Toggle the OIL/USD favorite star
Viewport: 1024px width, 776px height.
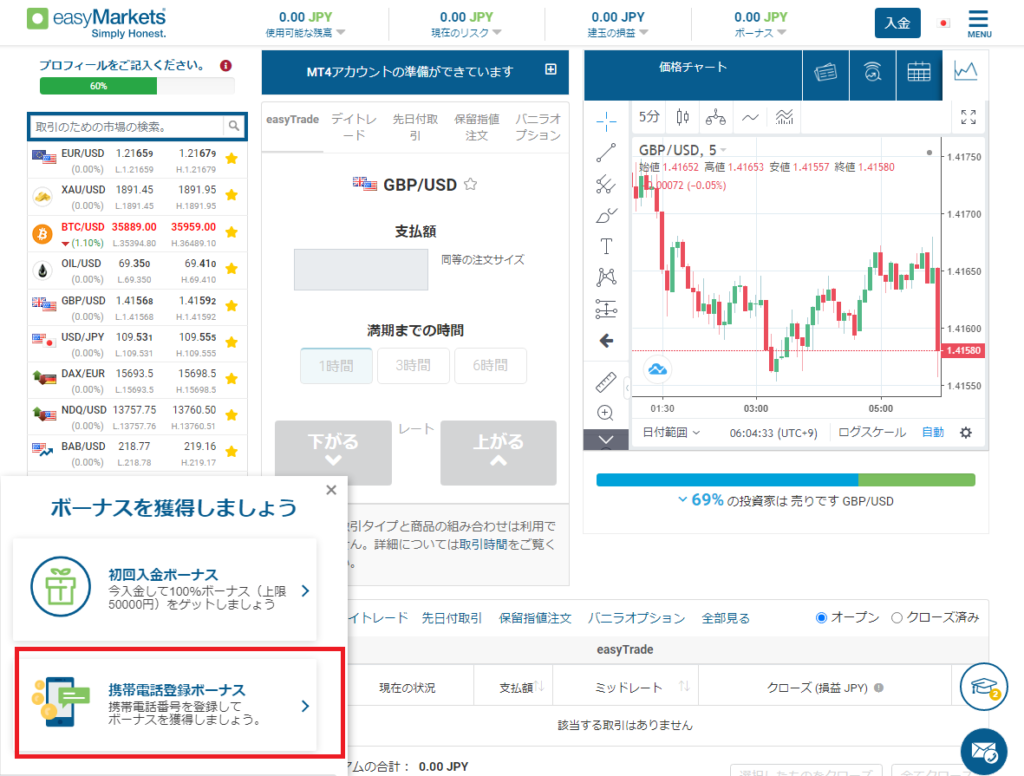[231, 268]
